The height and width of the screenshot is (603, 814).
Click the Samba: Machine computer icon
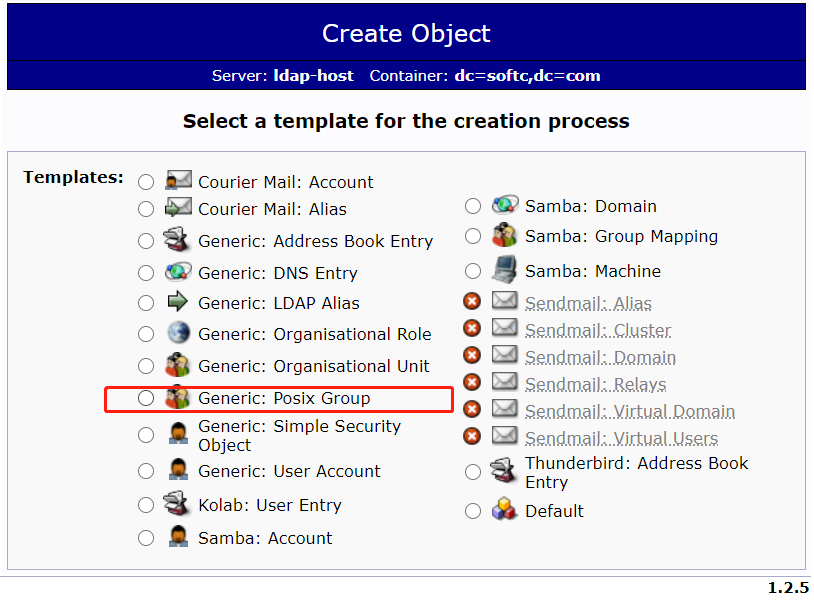(x=505, y=269)
